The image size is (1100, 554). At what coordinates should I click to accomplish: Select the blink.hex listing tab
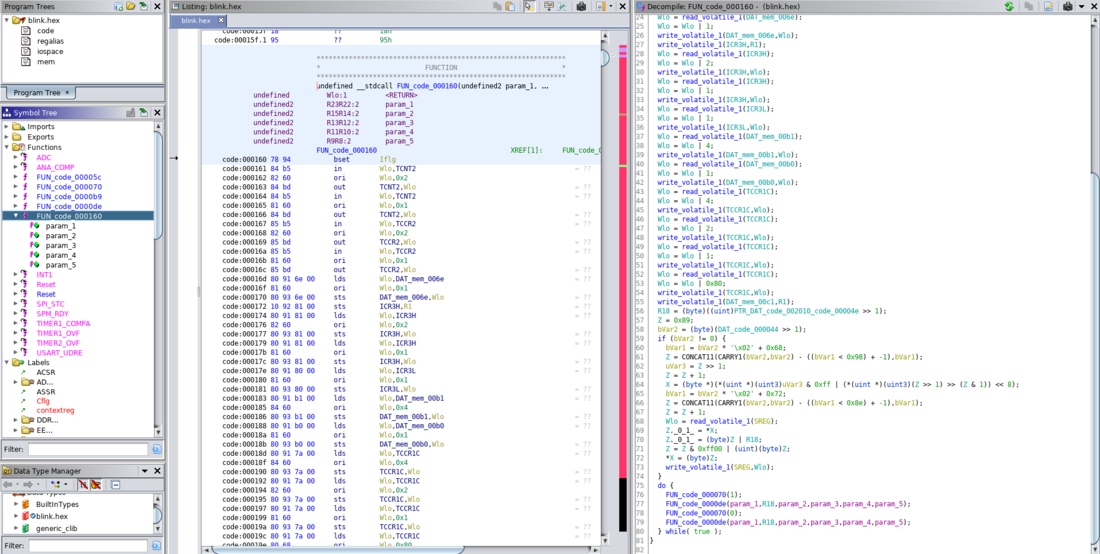tap(196, 20)
